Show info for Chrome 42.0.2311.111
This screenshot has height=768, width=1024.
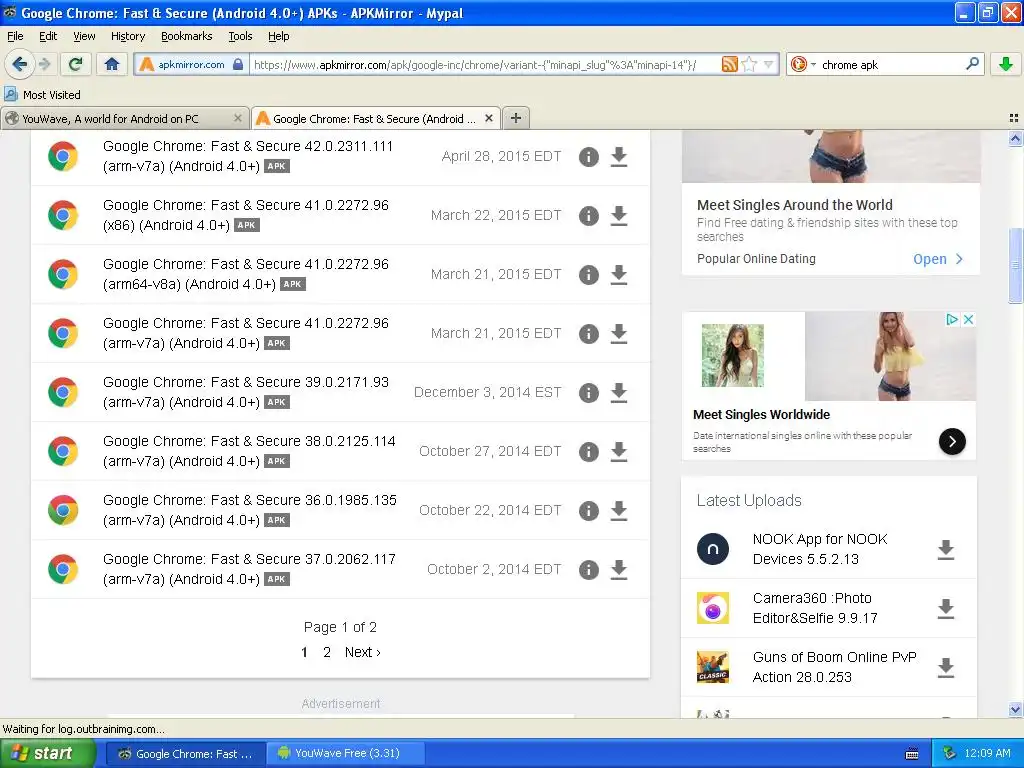(588, 157)
